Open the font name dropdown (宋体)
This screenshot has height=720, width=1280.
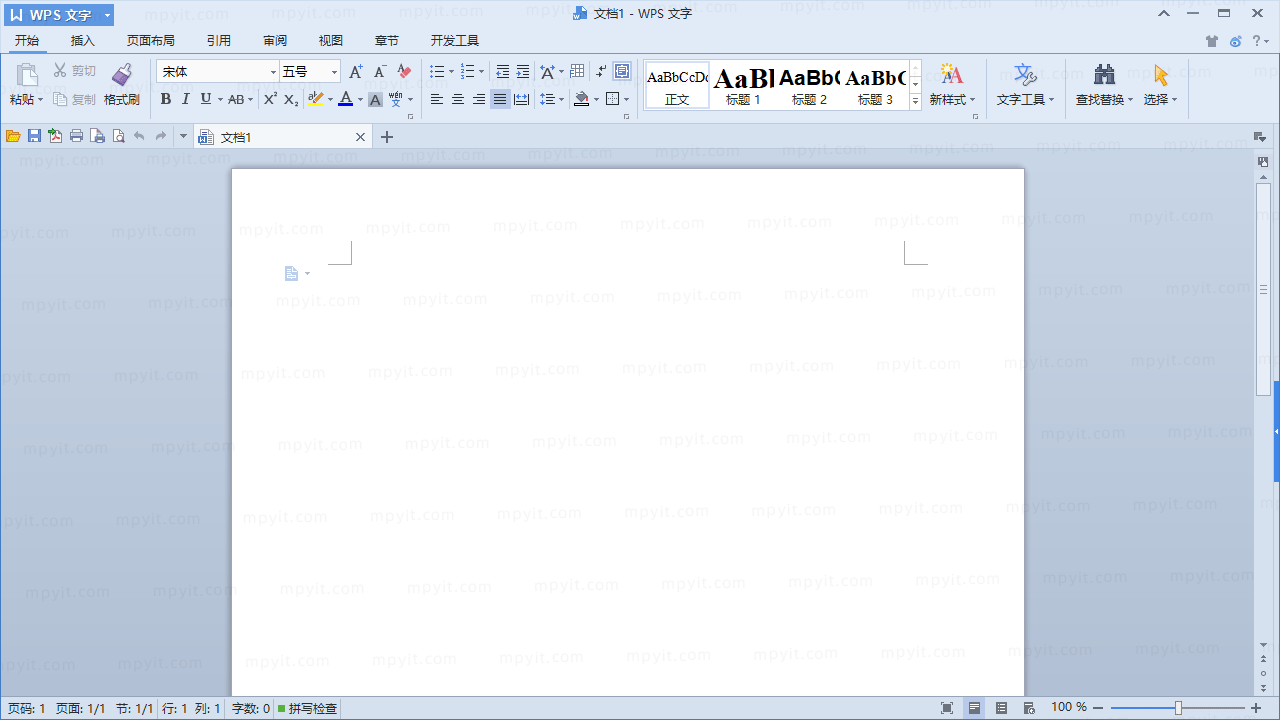click(x=273, y=72)
